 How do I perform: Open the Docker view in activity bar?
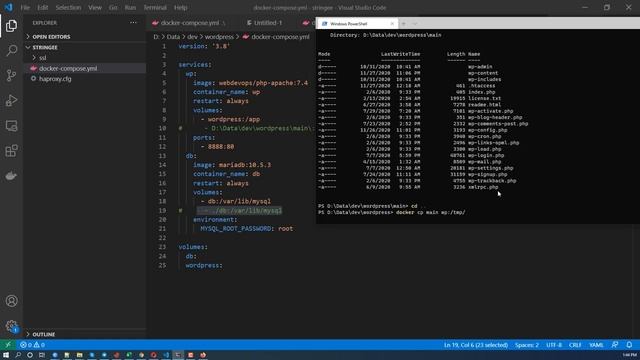coord(11,176)
